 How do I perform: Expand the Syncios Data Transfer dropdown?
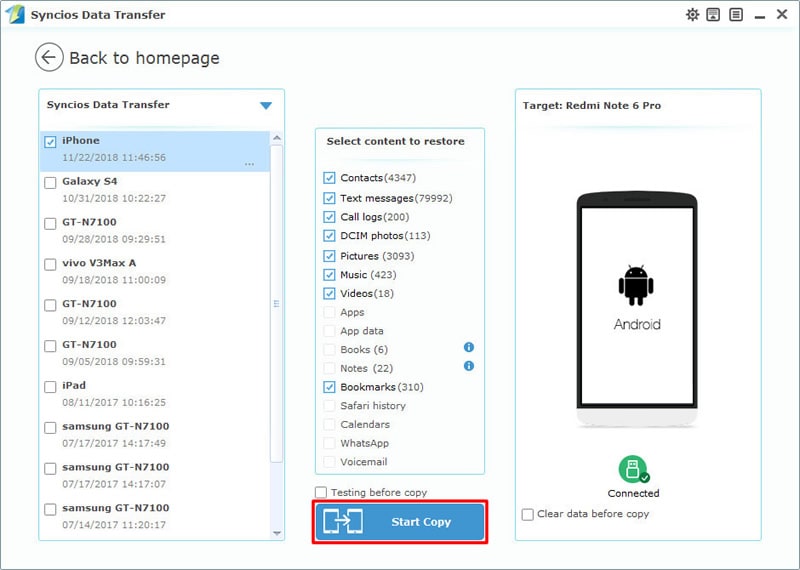pyautogui.click(x=266, y=106)
